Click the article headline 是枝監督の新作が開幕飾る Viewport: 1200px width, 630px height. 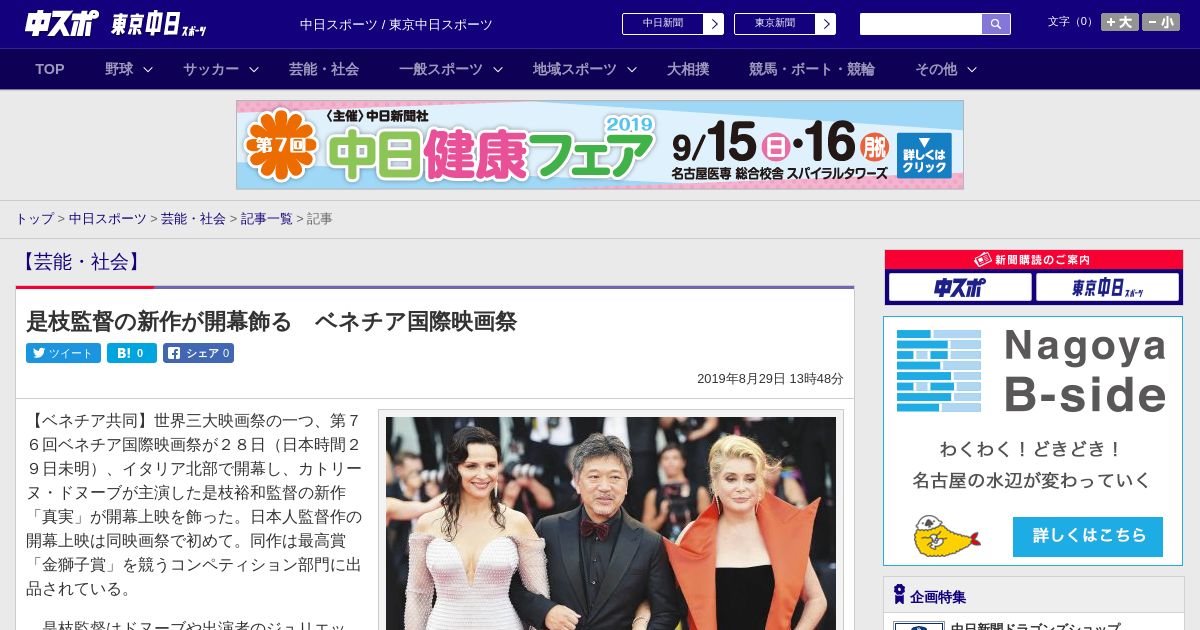[x=271, y=322]
